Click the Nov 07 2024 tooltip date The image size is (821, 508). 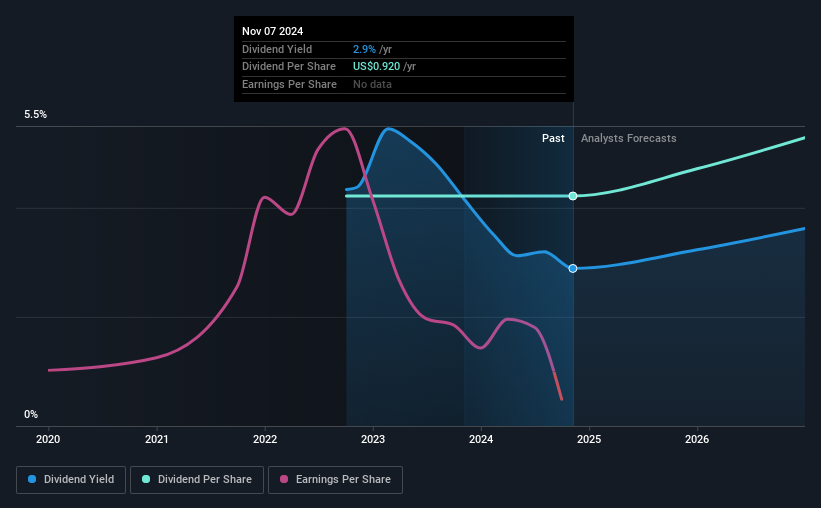[x=272, y=31]
